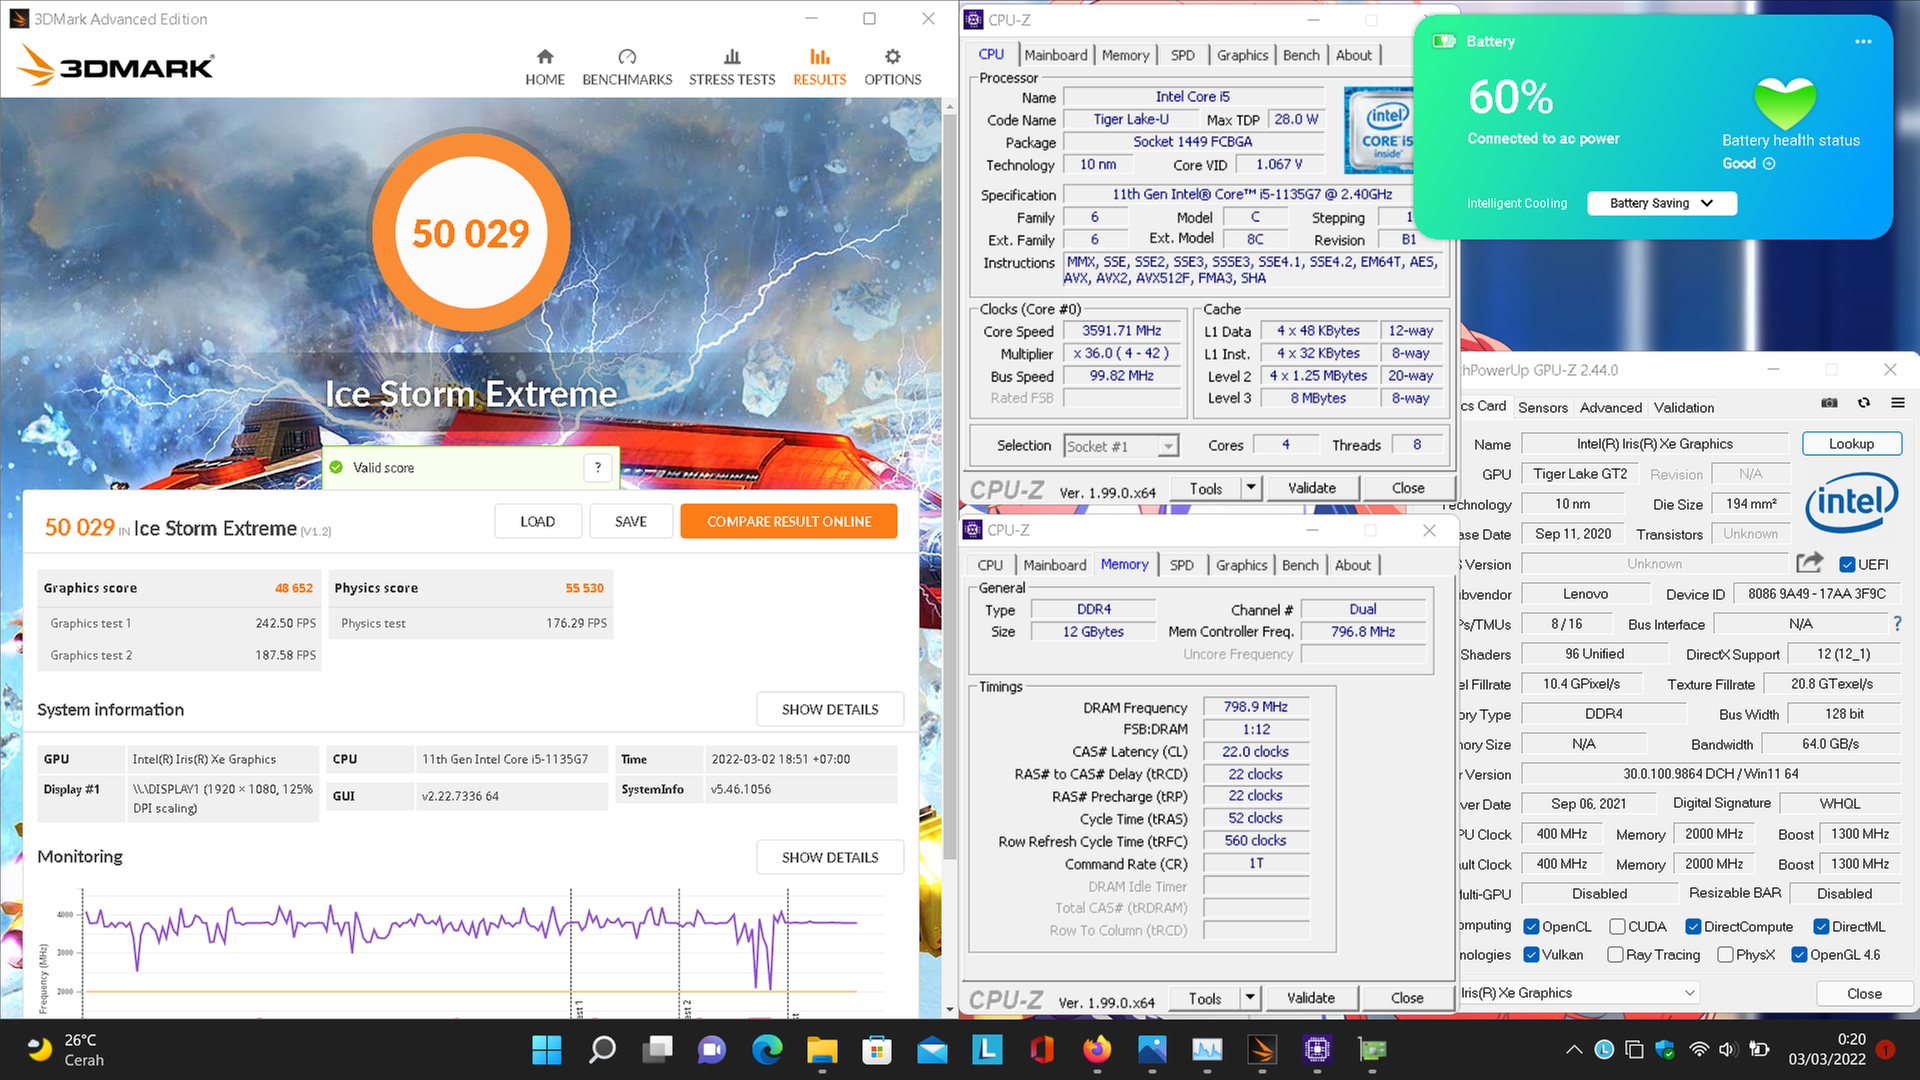This screenshot has height=1080, width=1920.
Task: Expand the Tools dropdown arrow in upper CPU-Z
Action: click(1250, 488)
